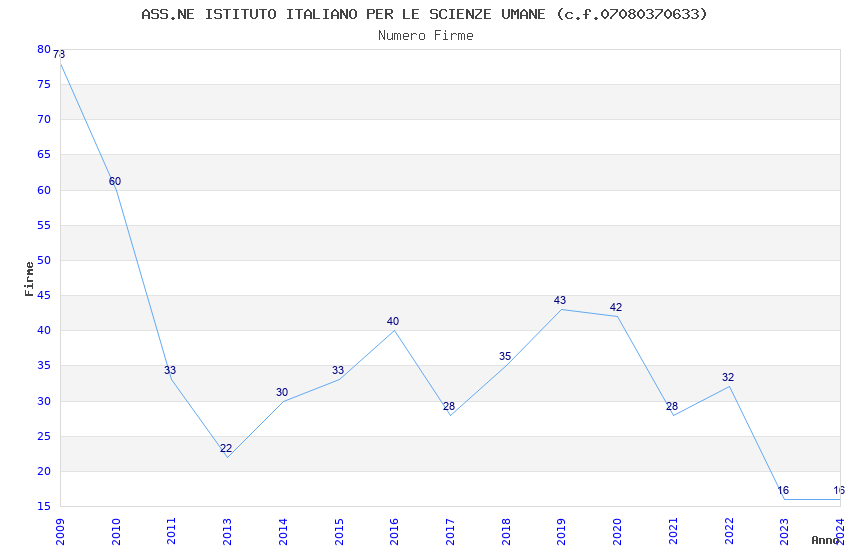Select the 2010 x-axis year label

(x=115, y=532)
